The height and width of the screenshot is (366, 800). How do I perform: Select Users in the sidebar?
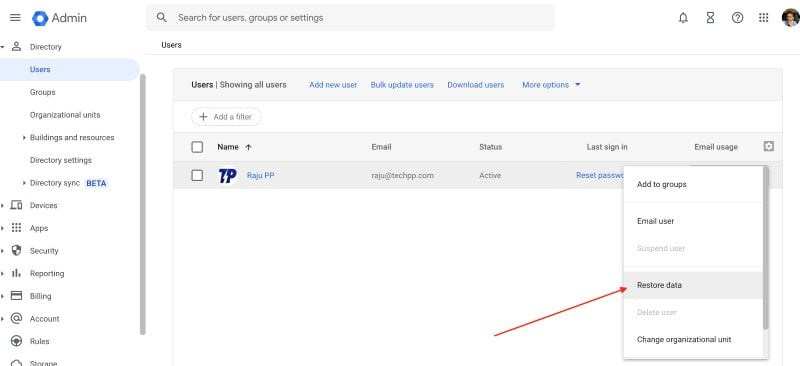click(69, 69)
